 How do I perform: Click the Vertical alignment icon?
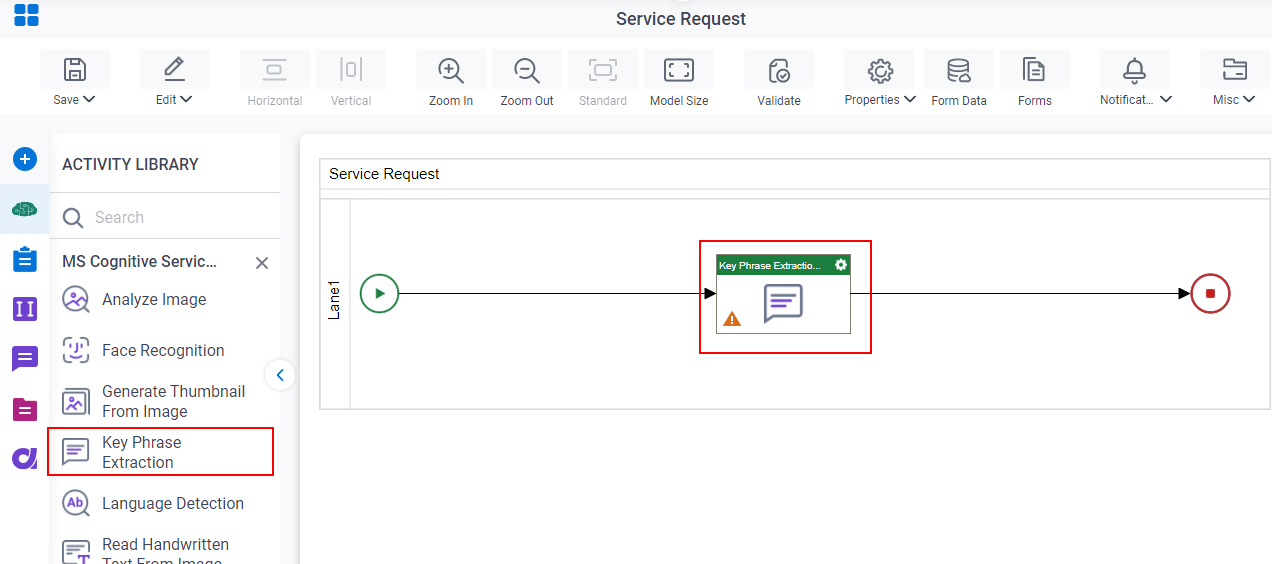click(351, 69)
